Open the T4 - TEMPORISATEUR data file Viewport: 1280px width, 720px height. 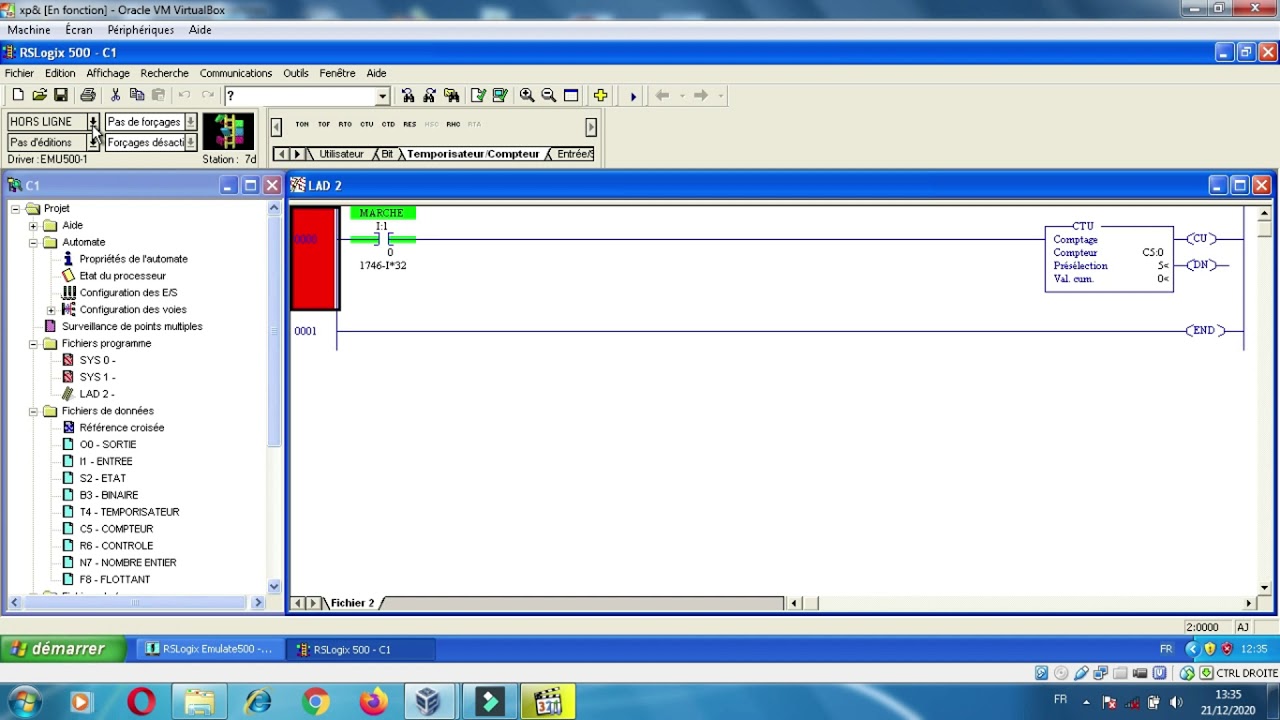[x=129, y=512]
